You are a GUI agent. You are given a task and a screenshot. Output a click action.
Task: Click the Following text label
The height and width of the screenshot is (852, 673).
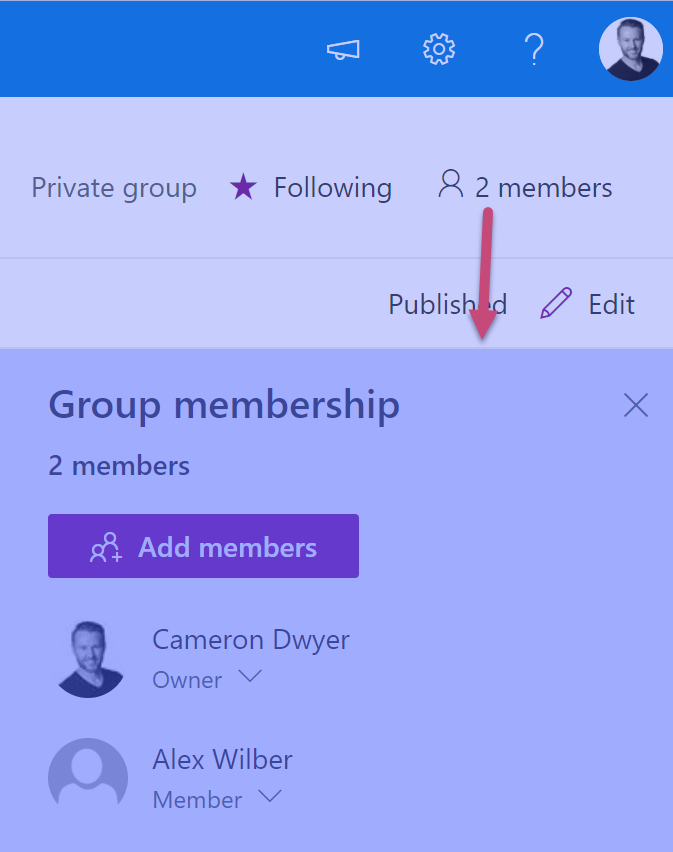(332, 187)
